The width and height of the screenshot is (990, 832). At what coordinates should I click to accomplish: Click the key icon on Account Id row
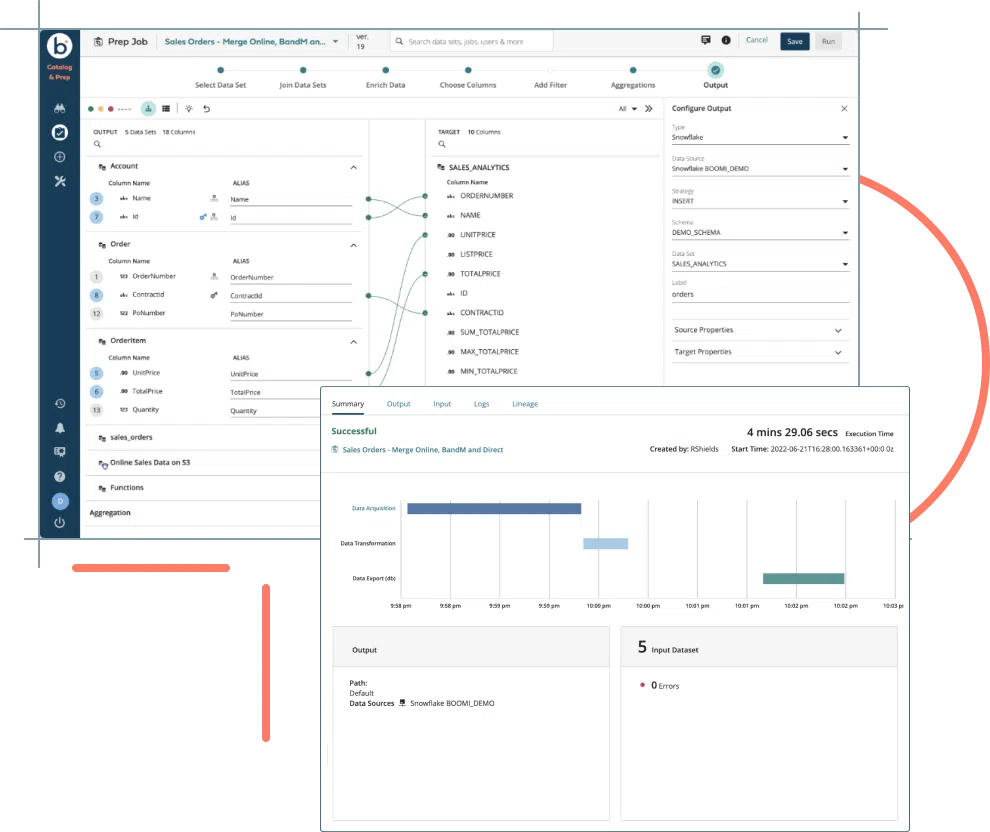tap(203, 217)
